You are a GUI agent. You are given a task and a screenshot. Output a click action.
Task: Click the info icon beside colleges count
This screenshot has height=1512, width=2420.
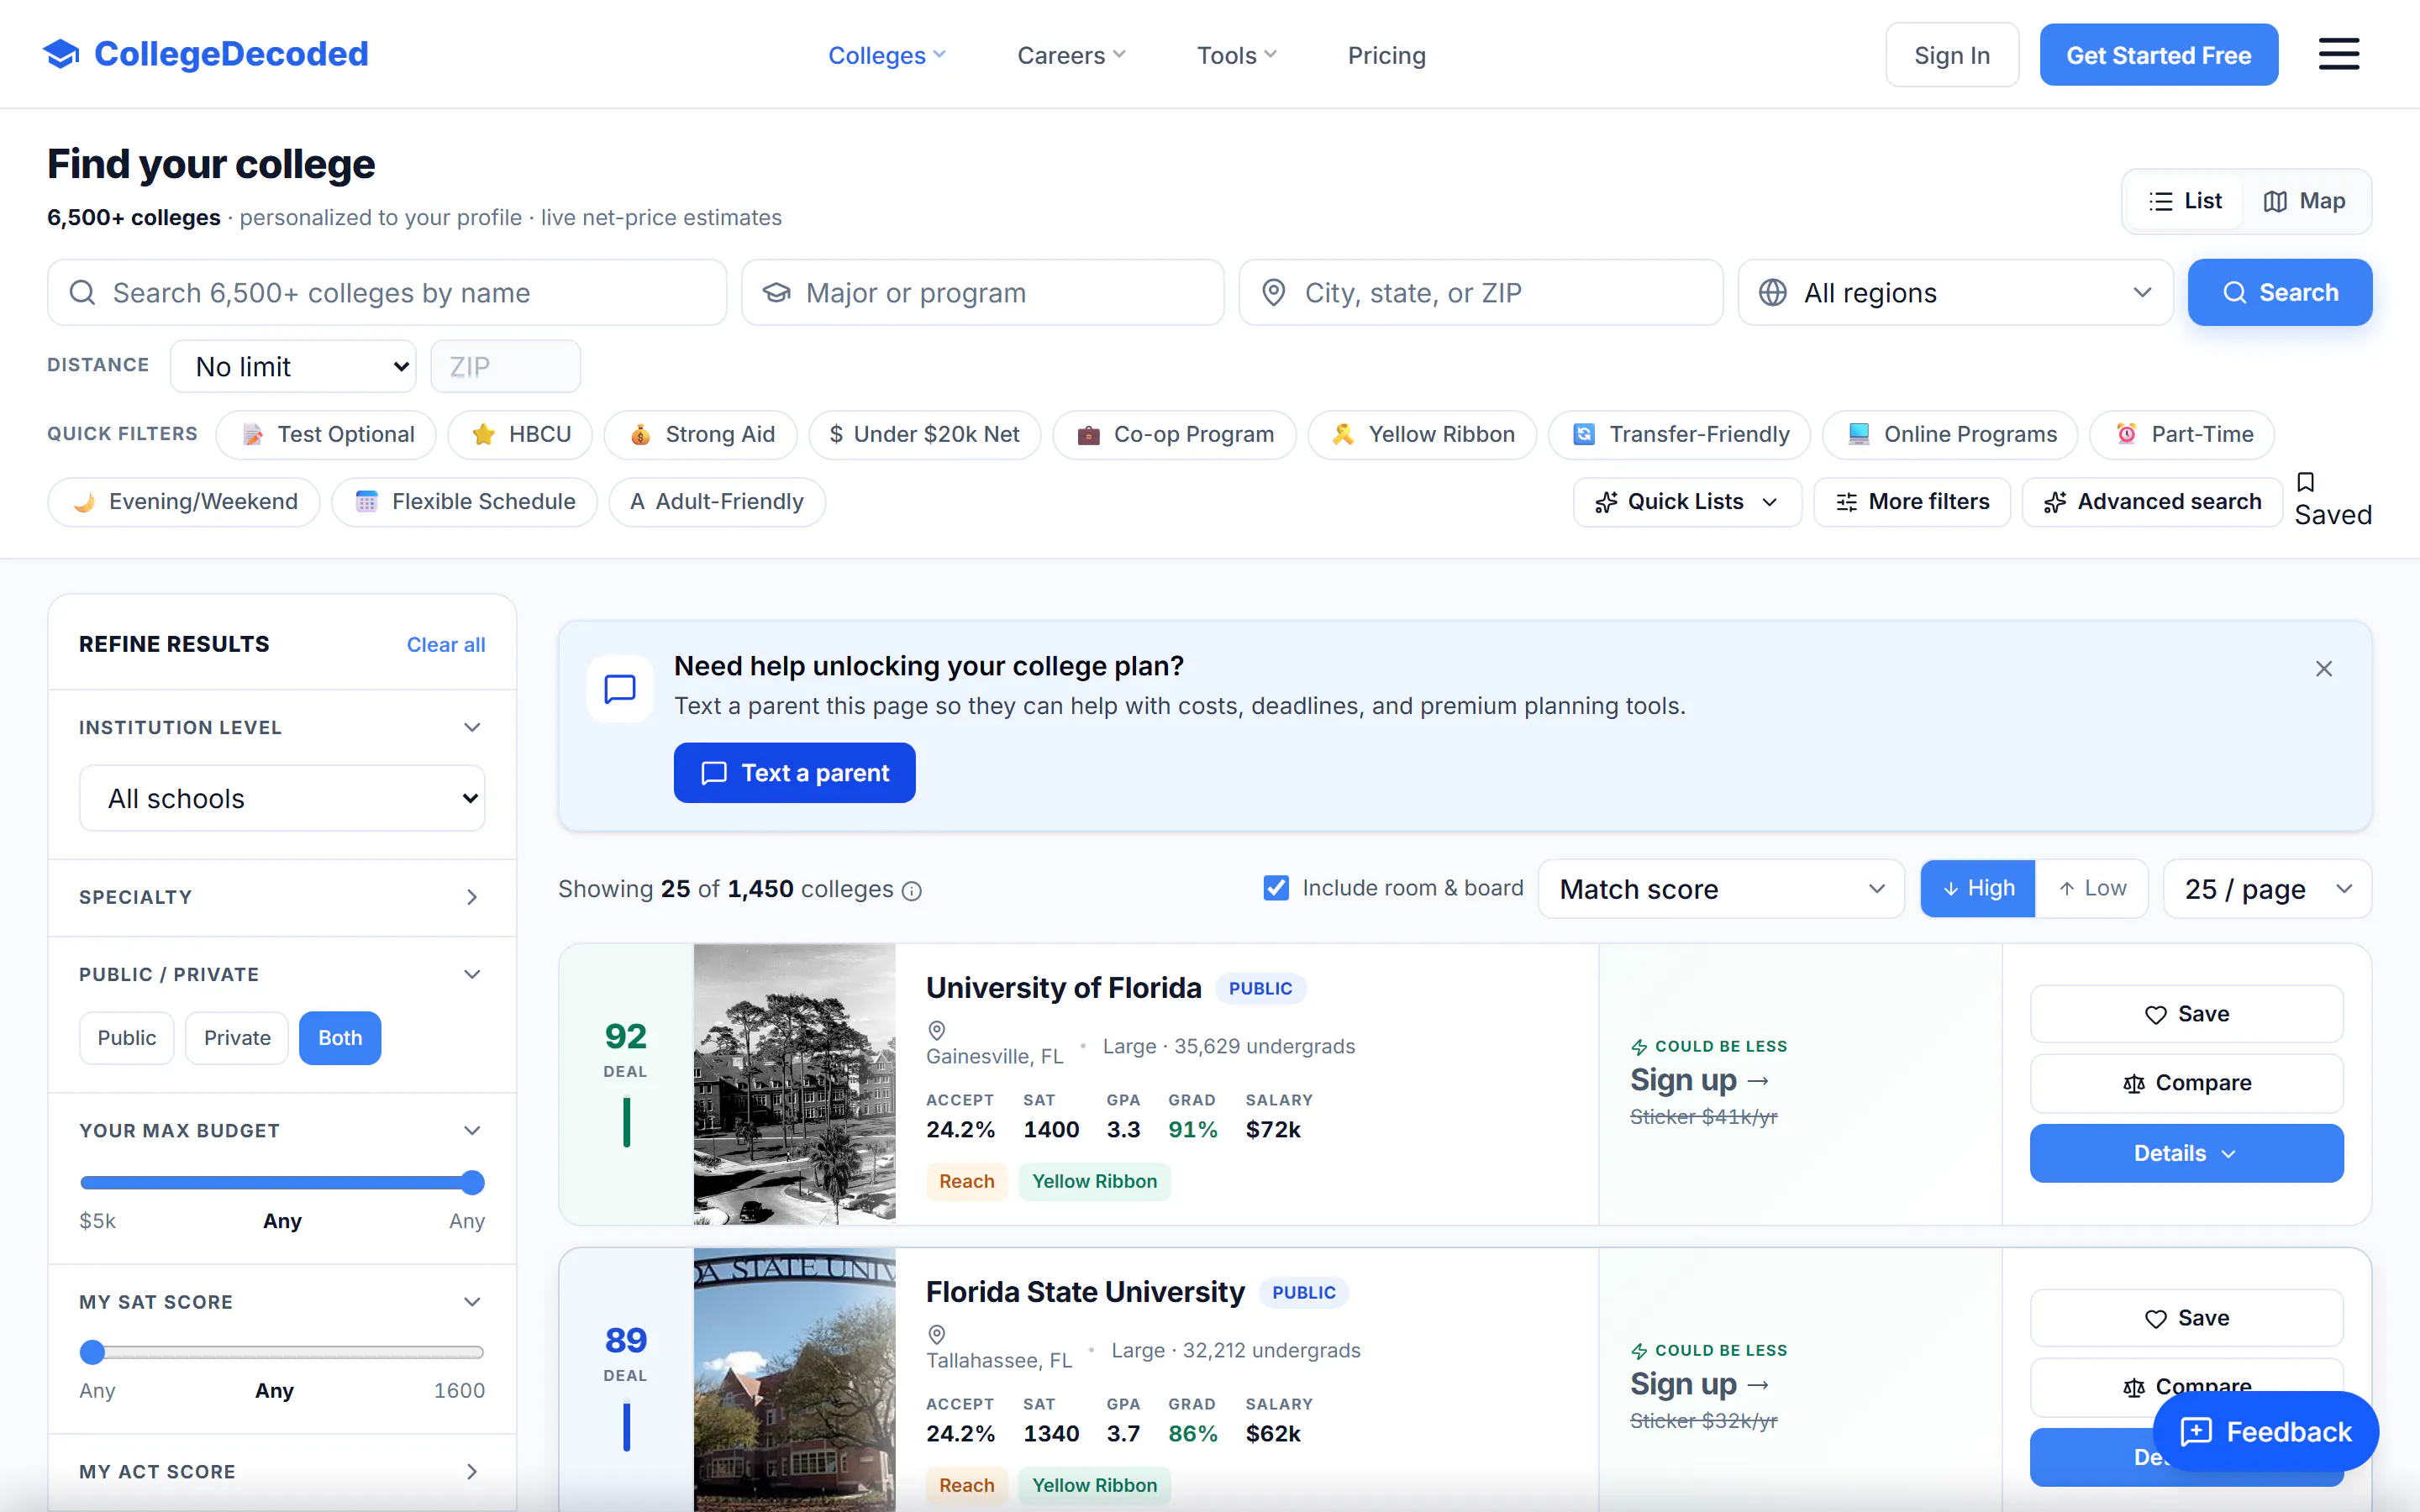912,890
